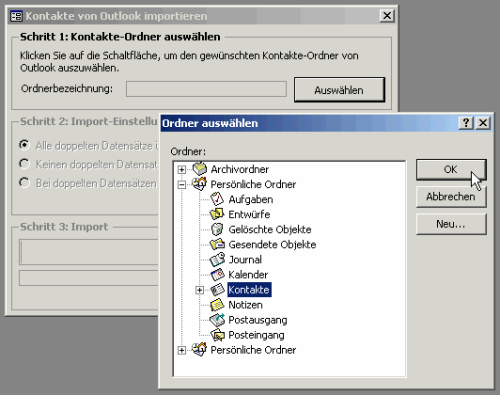
Task: Select the Kalender folder label
Action: [248, 275]
